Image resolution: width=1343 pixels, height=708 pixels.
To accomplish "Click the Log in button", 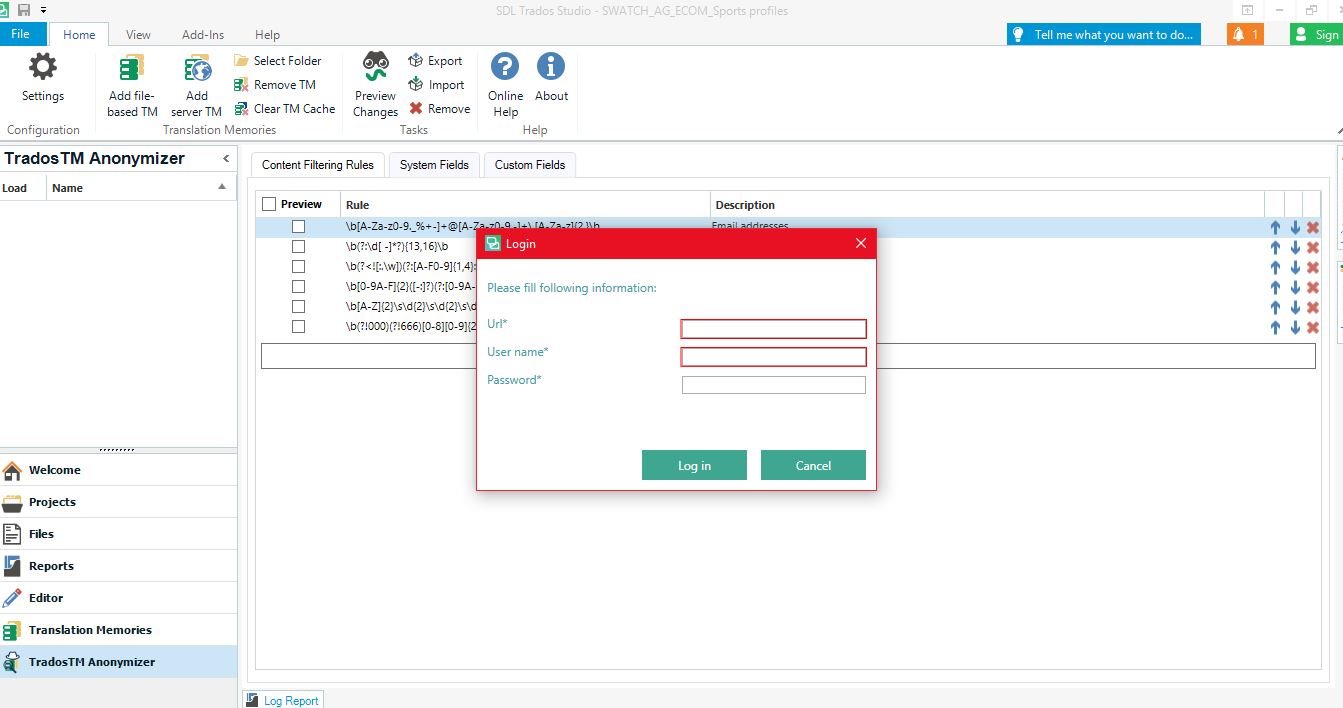I will 694,465.
